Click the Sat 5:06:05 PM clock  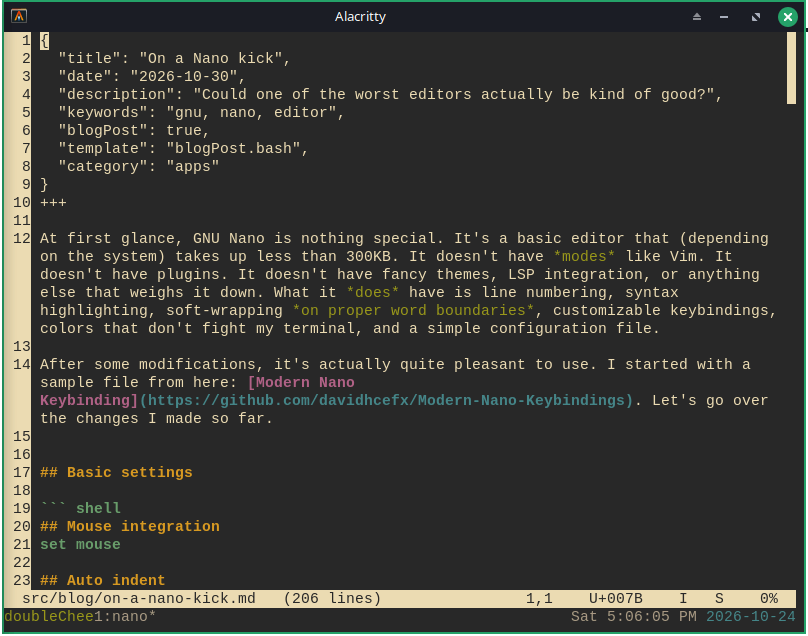pyautogui.click(x=633, y=617)
